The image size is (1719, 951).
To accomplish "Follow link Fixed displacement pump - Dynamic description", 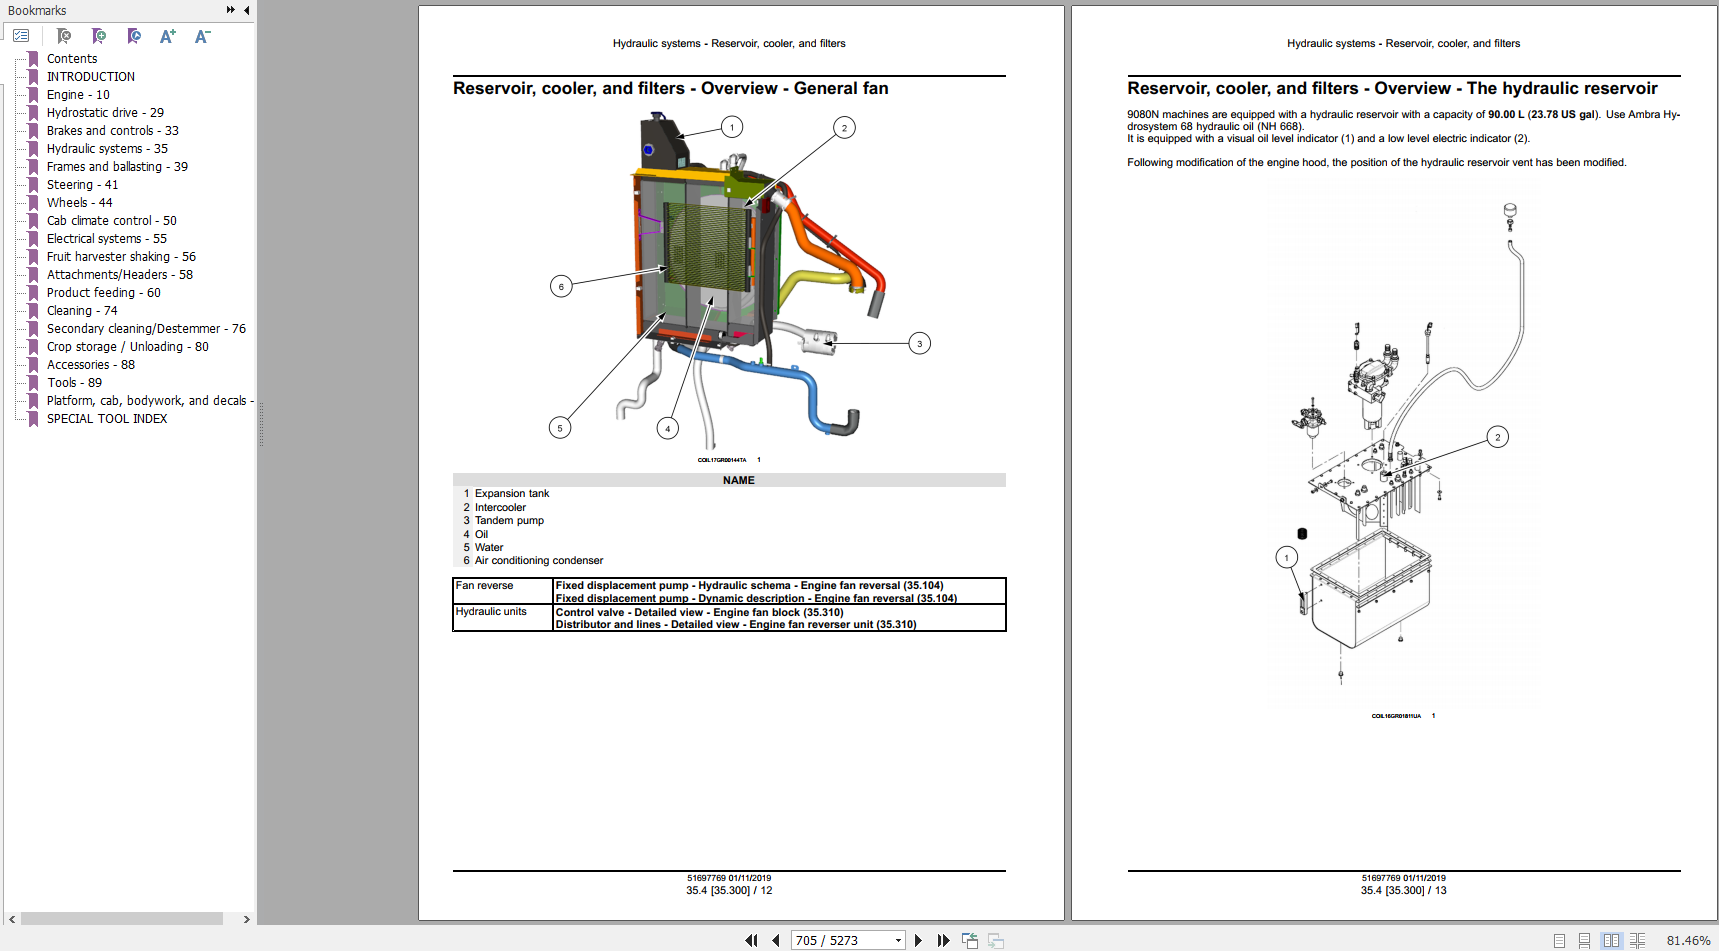I will (x=756, y=598).
